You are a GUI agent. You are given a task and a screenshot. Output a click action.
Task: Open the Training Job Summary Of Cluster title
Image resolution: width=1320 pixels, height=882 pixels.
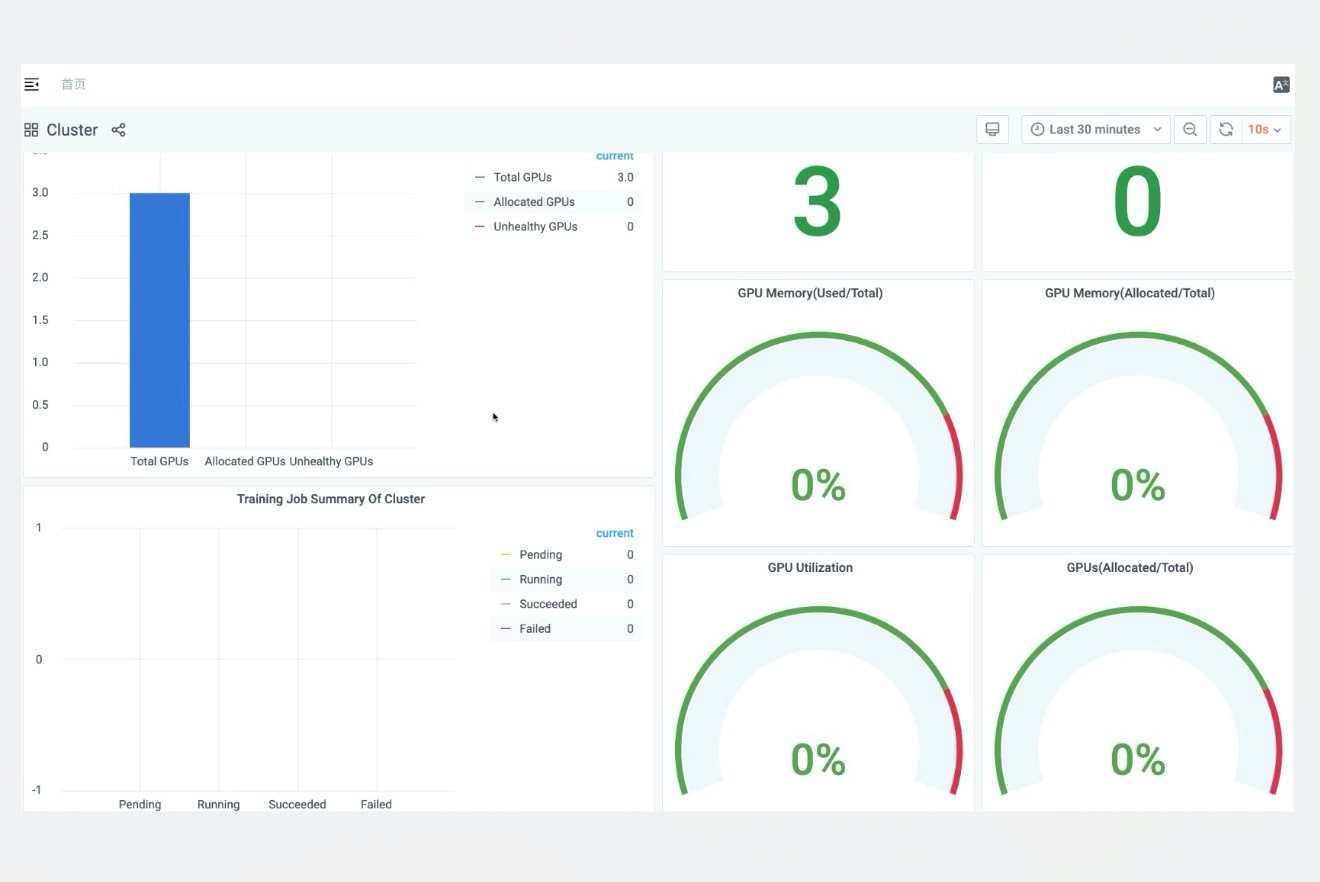331,499
